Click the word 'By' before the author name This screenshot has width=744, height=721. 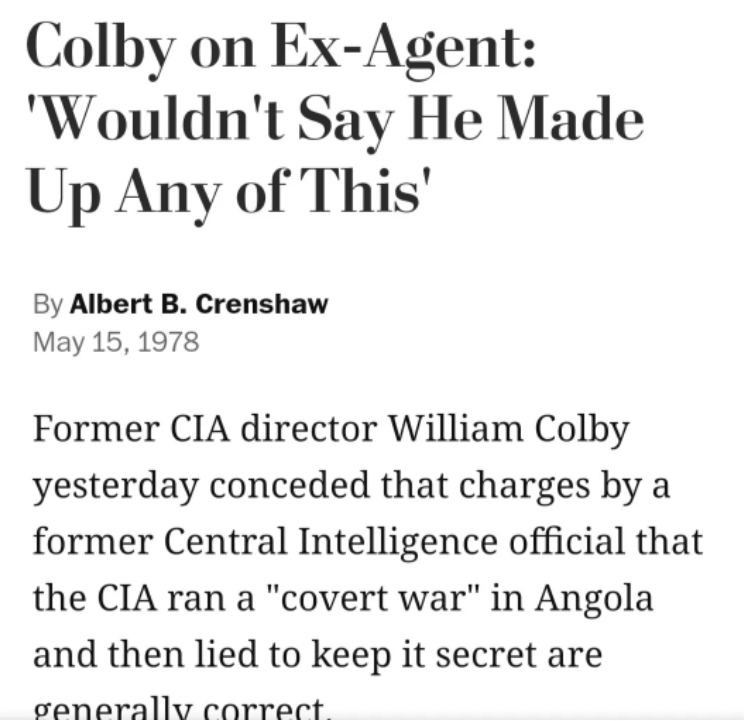pos(47,305)
